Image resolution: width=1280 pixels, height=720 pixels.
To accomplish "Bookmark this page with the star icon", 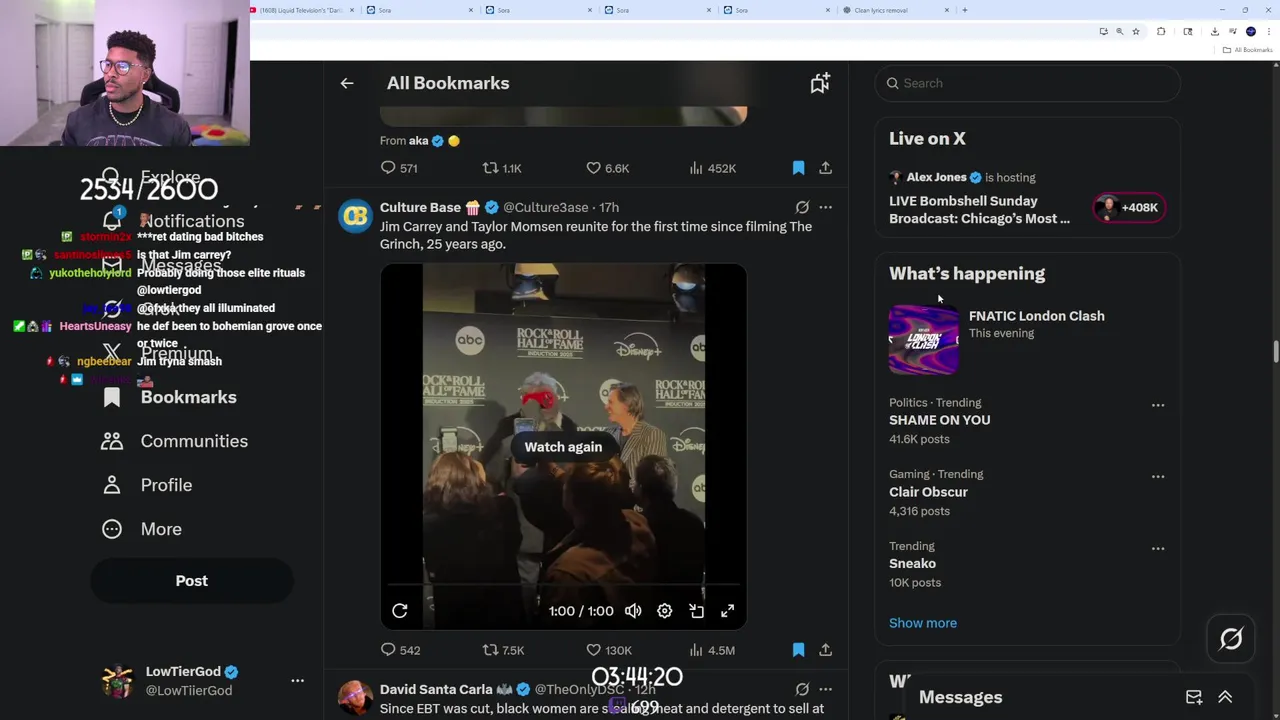I will point(1136,31).
